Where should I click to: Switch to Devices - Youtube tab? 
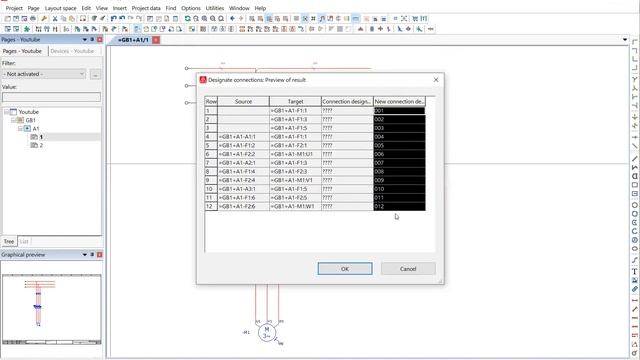click(x=72, y=51)
